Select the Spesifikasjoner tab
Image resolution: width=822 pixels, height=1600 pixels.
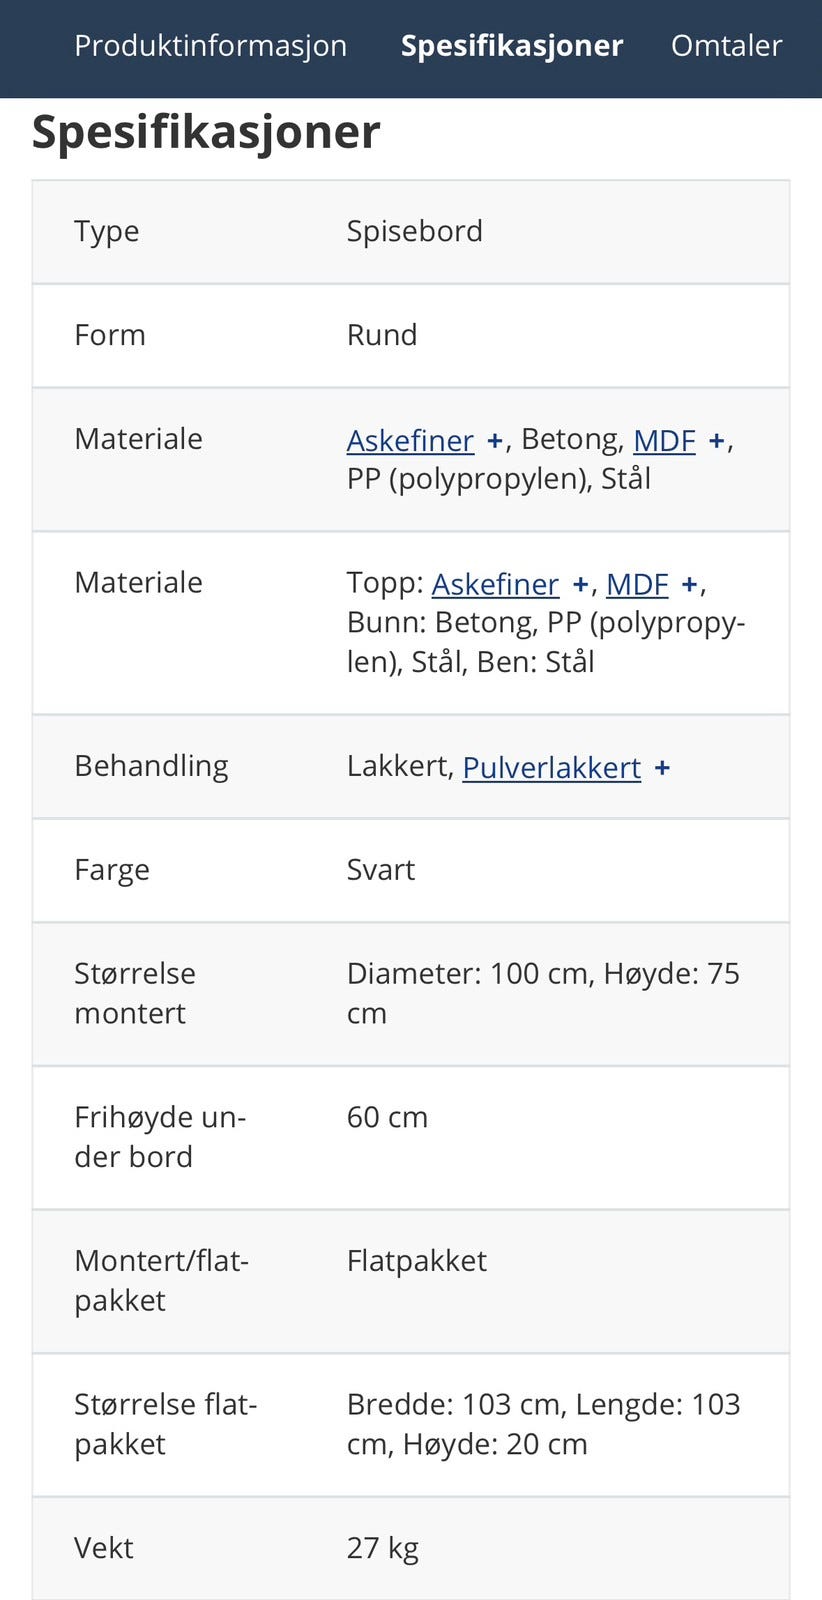tap(511, 45)
